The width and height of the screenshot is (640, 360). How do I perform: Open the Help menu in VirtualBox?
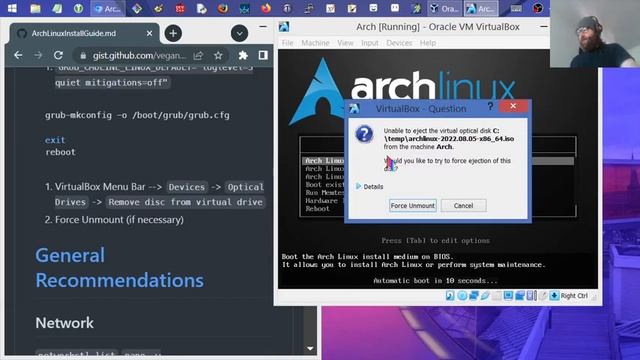[428, 43]
